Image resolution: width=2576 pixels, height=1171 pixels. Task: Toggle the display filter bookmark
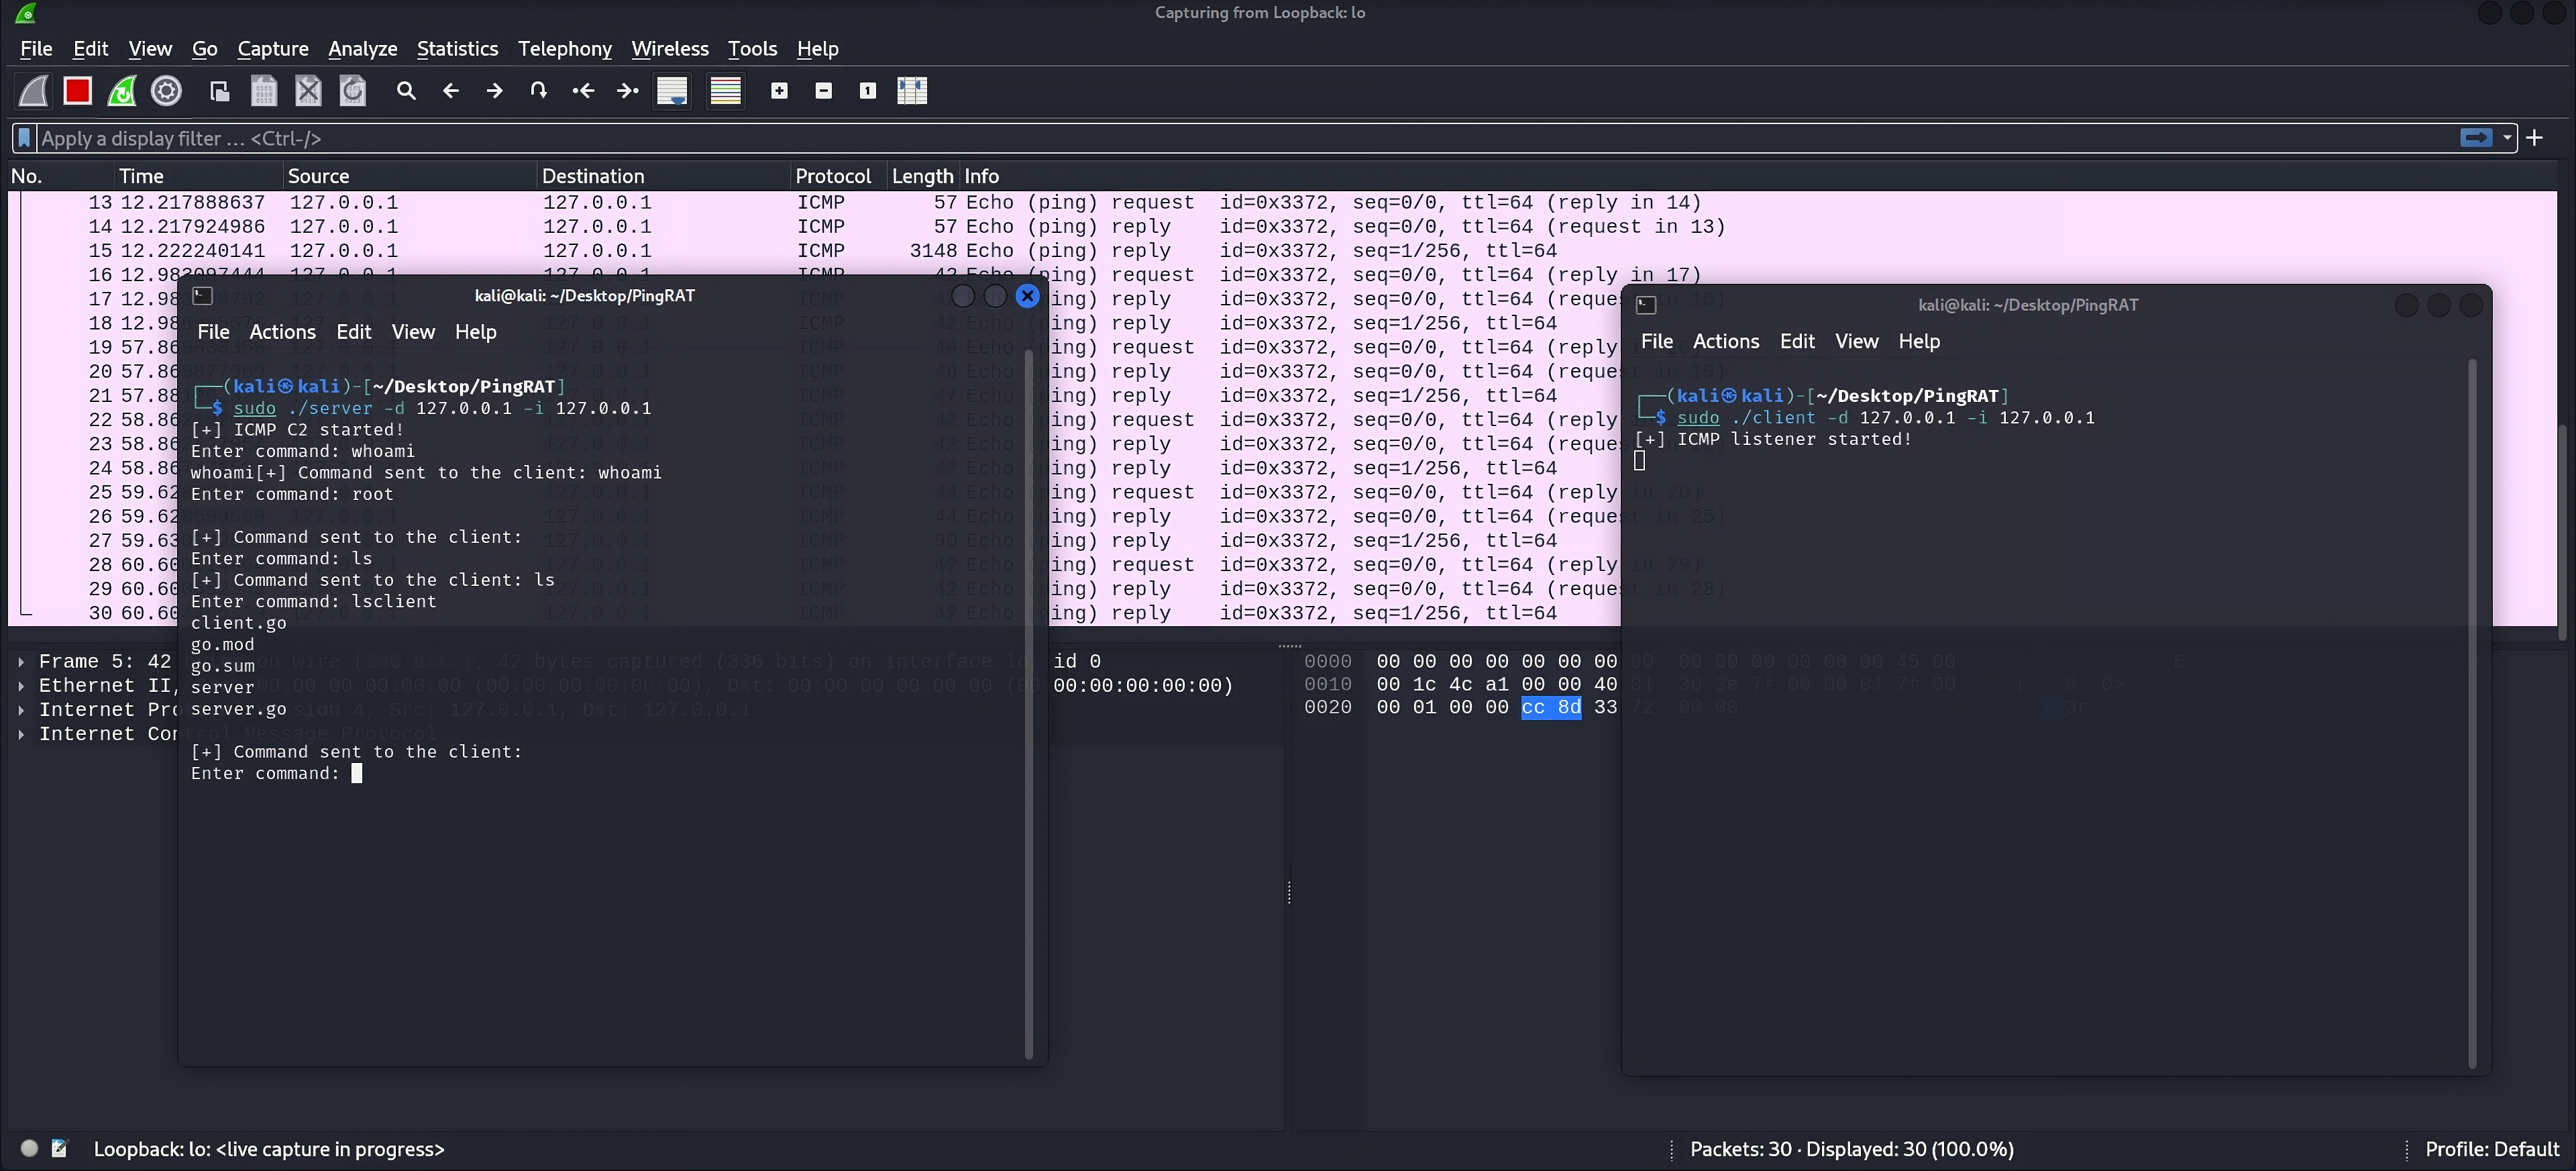[24, 137]
